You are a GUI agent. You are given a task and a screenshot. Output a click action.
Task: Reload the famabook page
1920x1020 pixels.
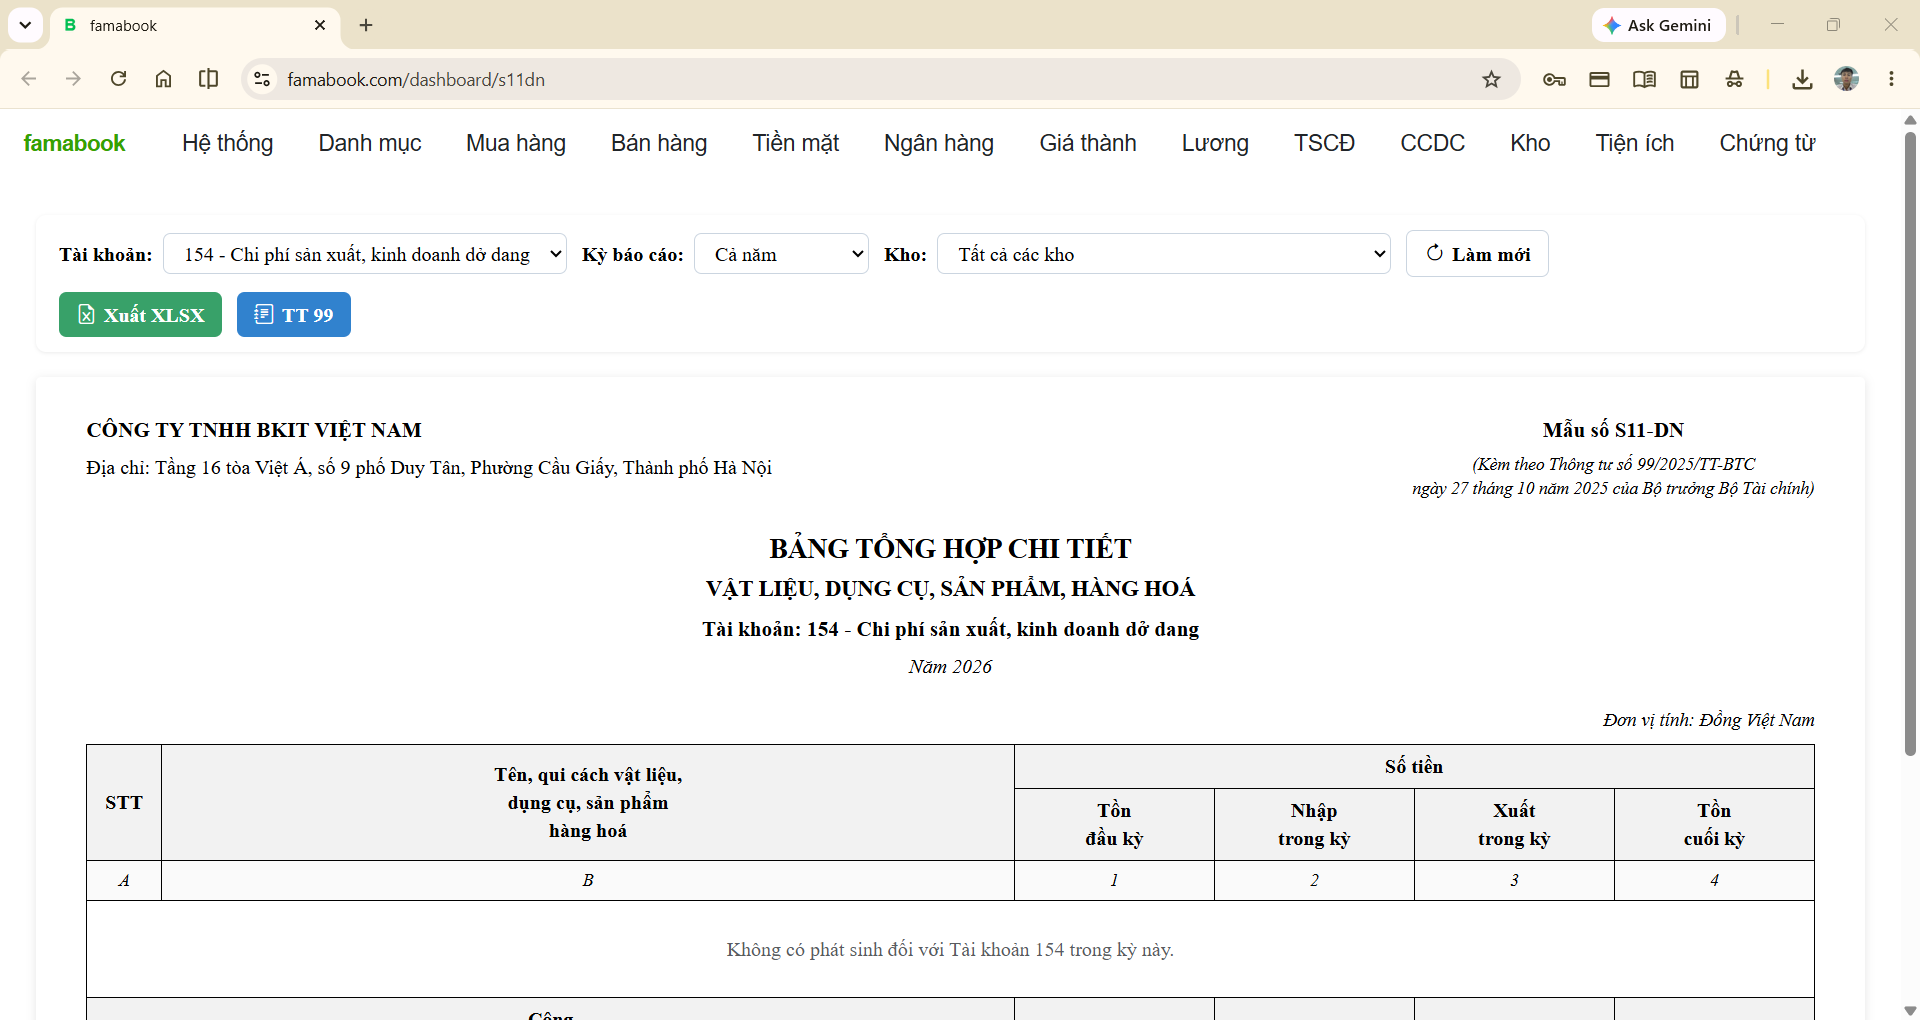pyautogui.click(x=118, y=79)
